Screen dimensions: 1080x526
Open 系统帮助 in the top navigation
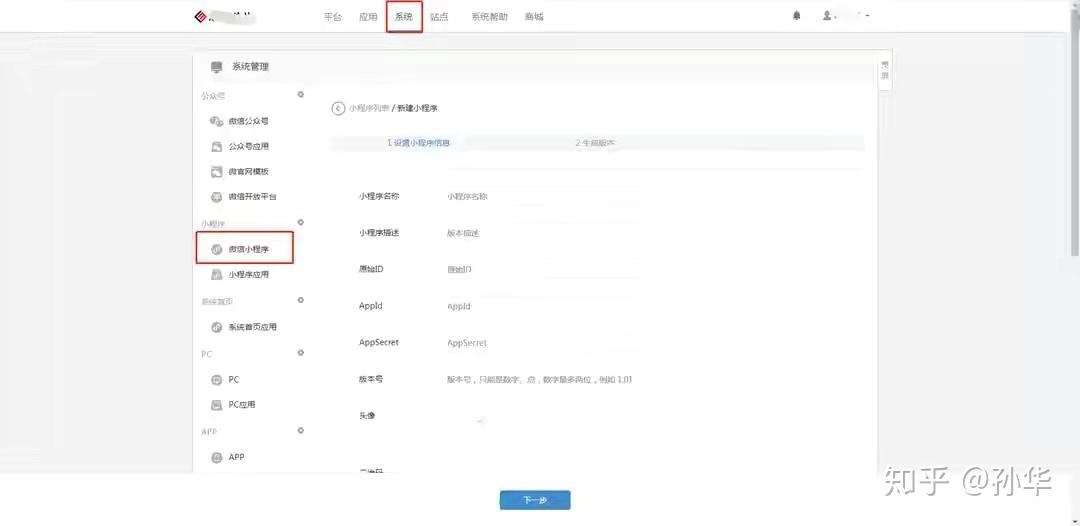point(489,17)
